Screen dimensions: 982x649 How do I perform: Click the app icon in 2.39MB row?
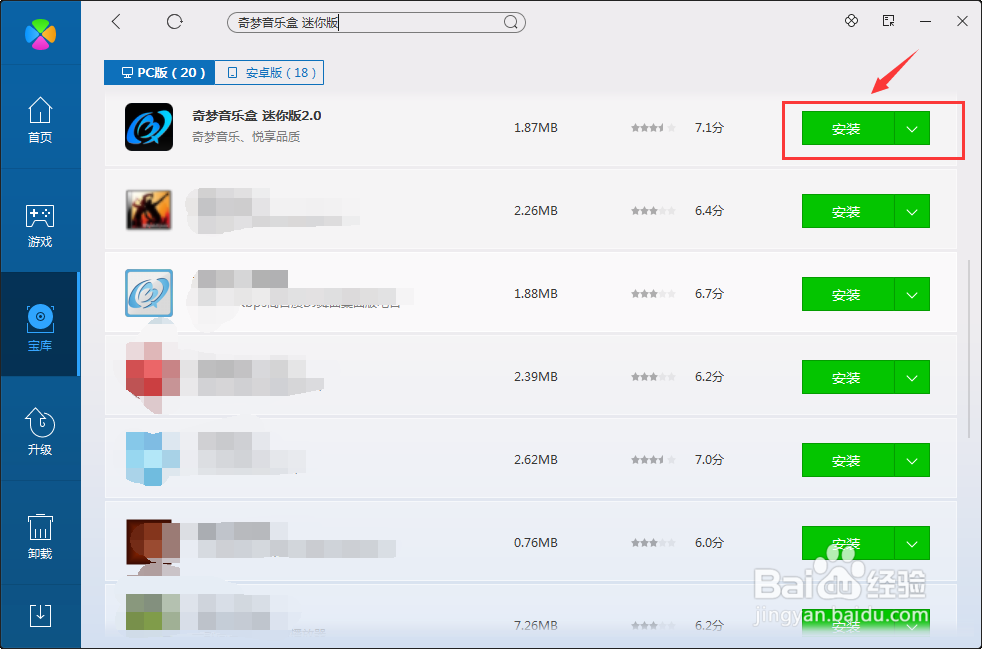click(x=153, y=377)
